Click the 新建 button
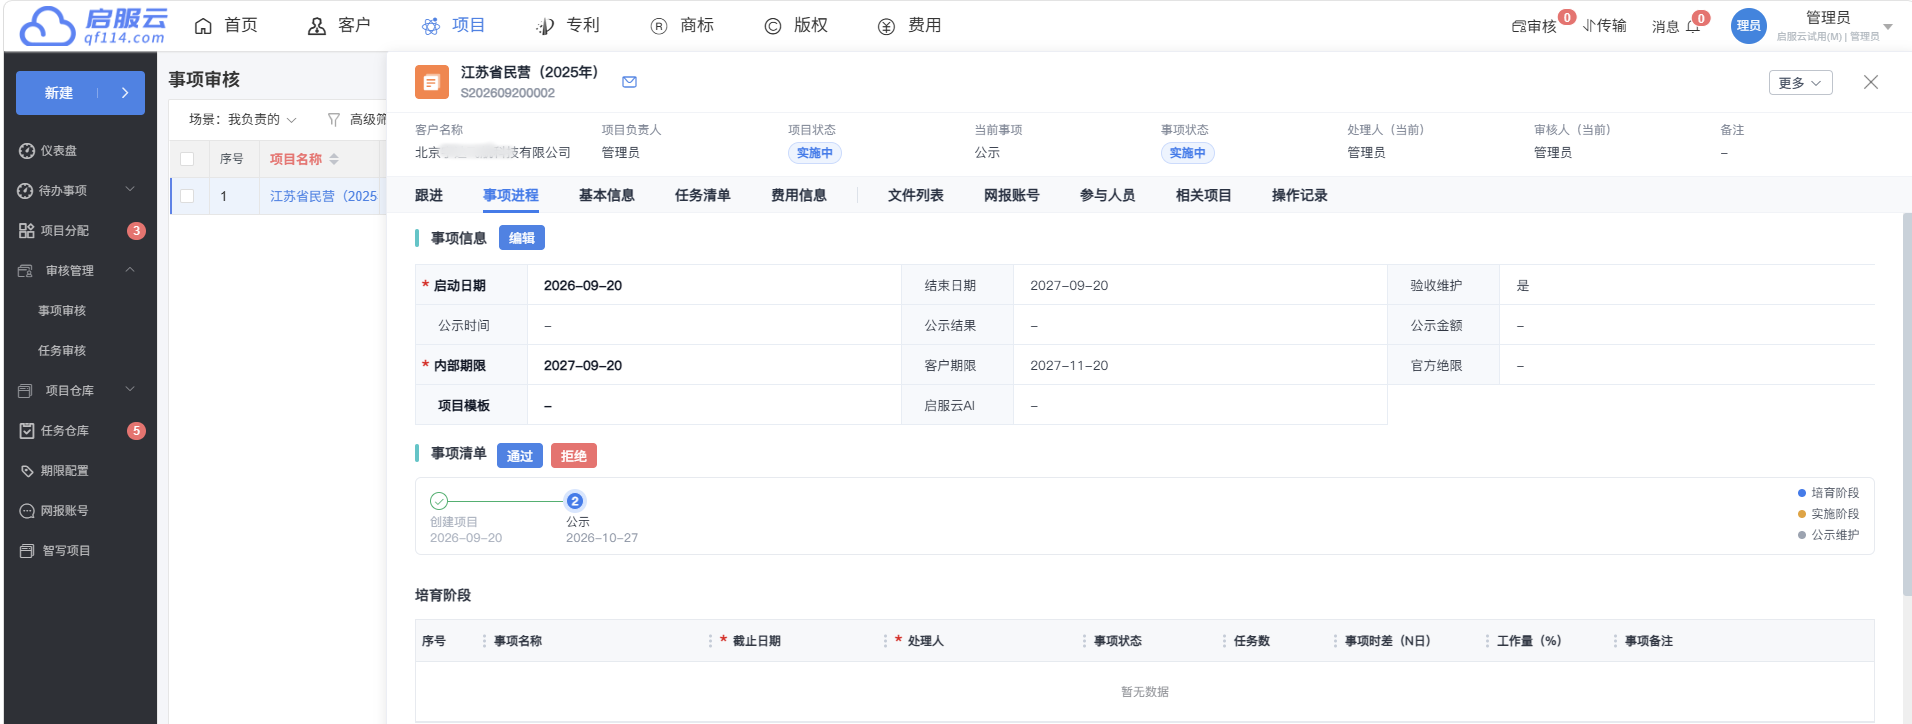Image resolution: width=1912 pixels, height=724 pixels. click(x=80, y=93)
